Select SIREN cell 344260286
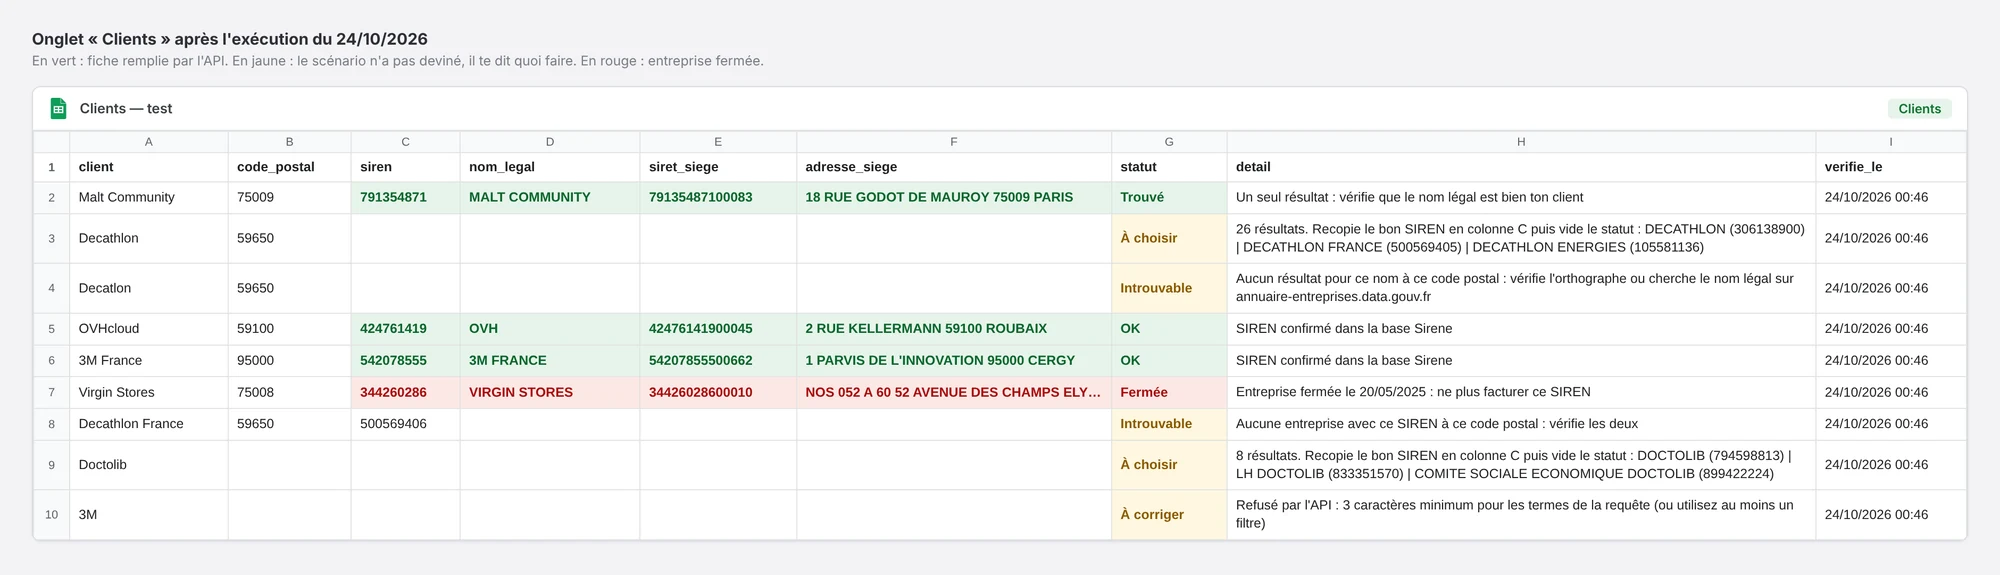Screen dimensions: 2000x575 405,392
